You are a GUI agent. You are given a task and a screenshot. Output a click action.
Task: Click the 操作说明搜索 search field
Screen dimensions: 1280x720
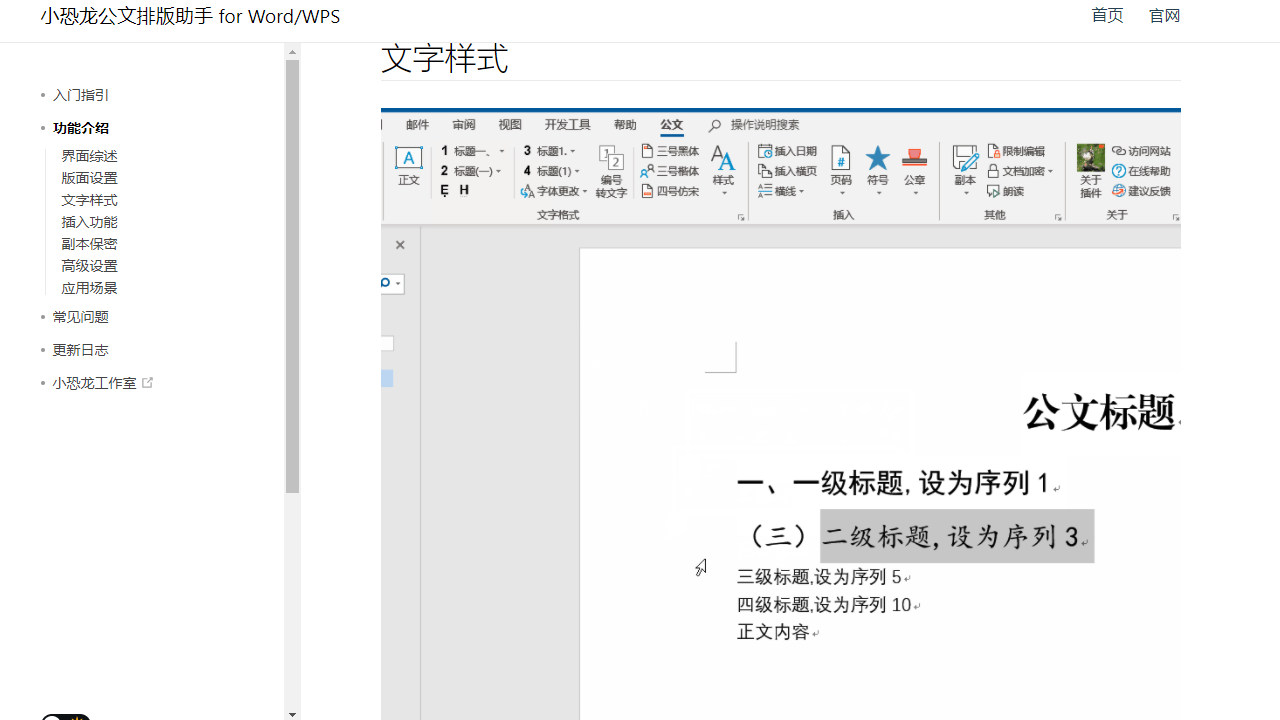pyautogui.click(x=765, y=124)
